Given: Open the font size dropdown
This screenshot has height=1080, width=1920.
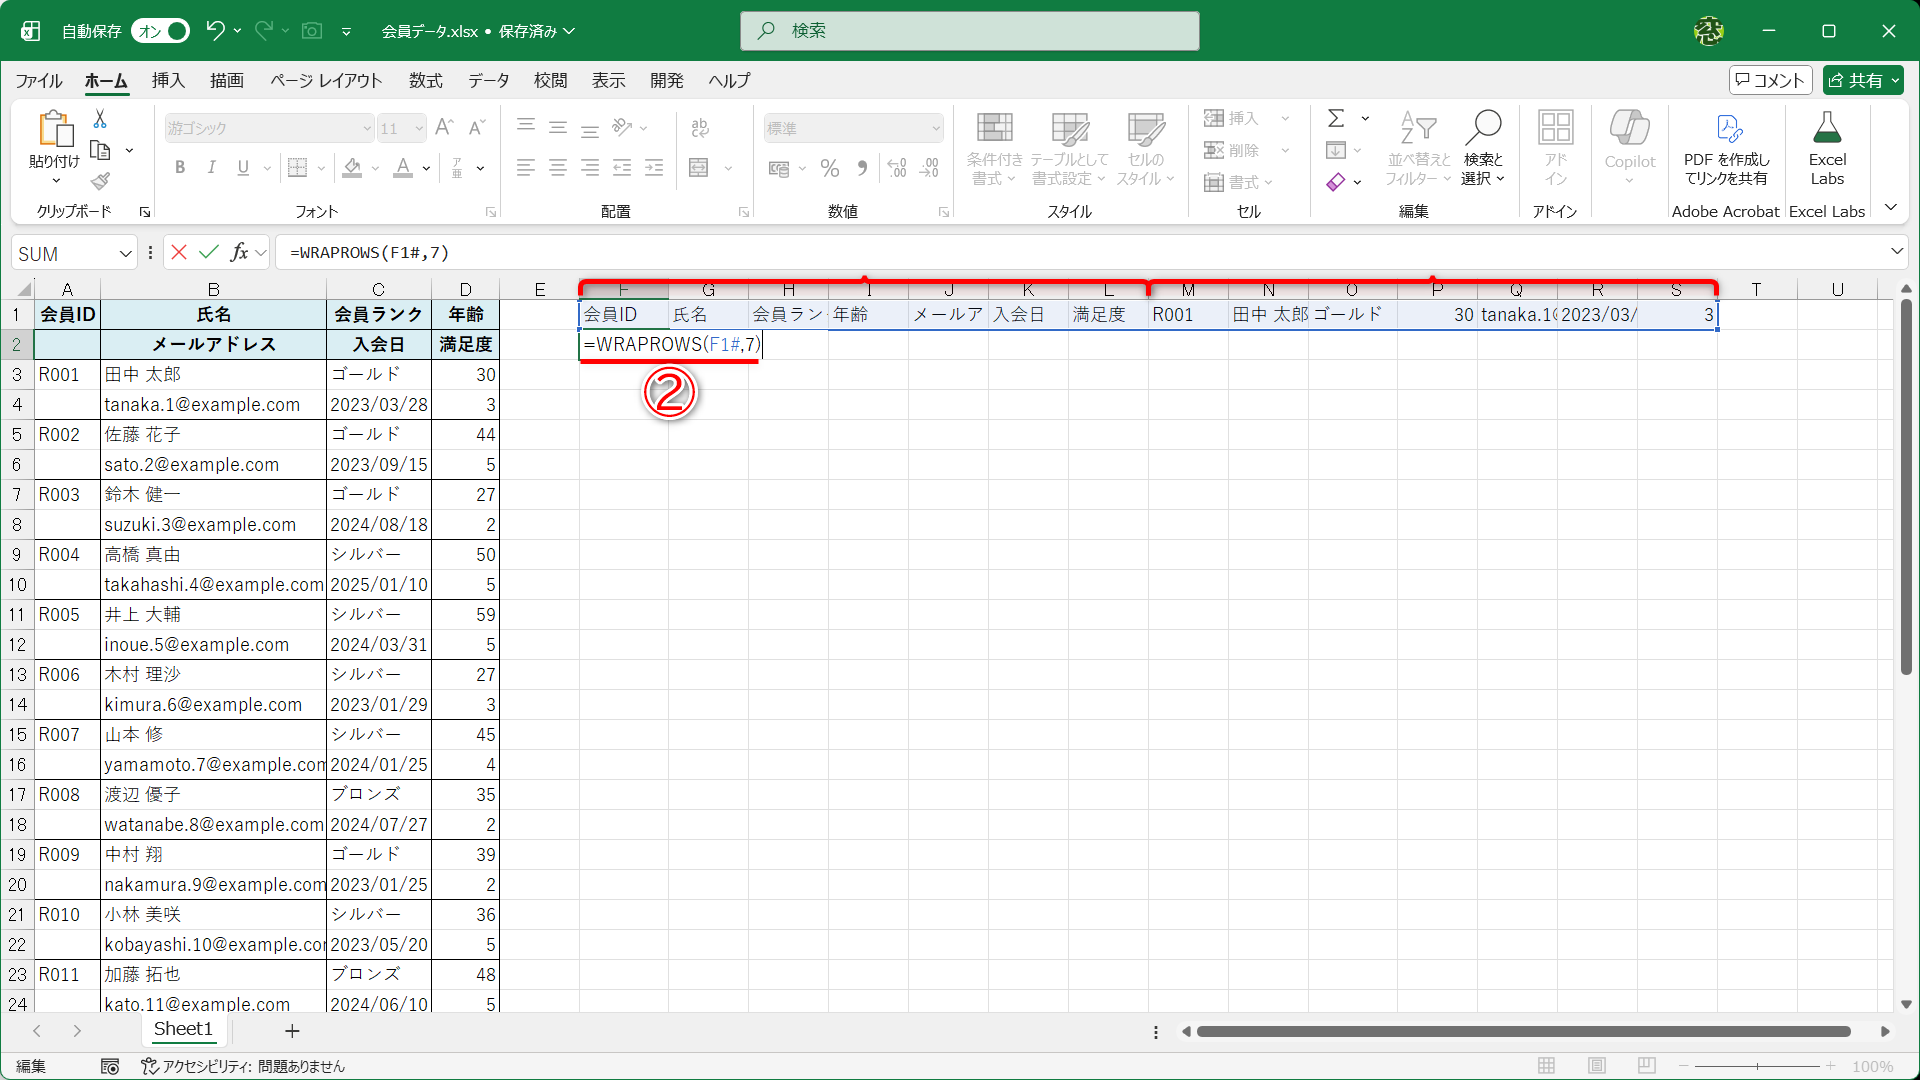Looking at the screenshot, I should click(419, 128).
